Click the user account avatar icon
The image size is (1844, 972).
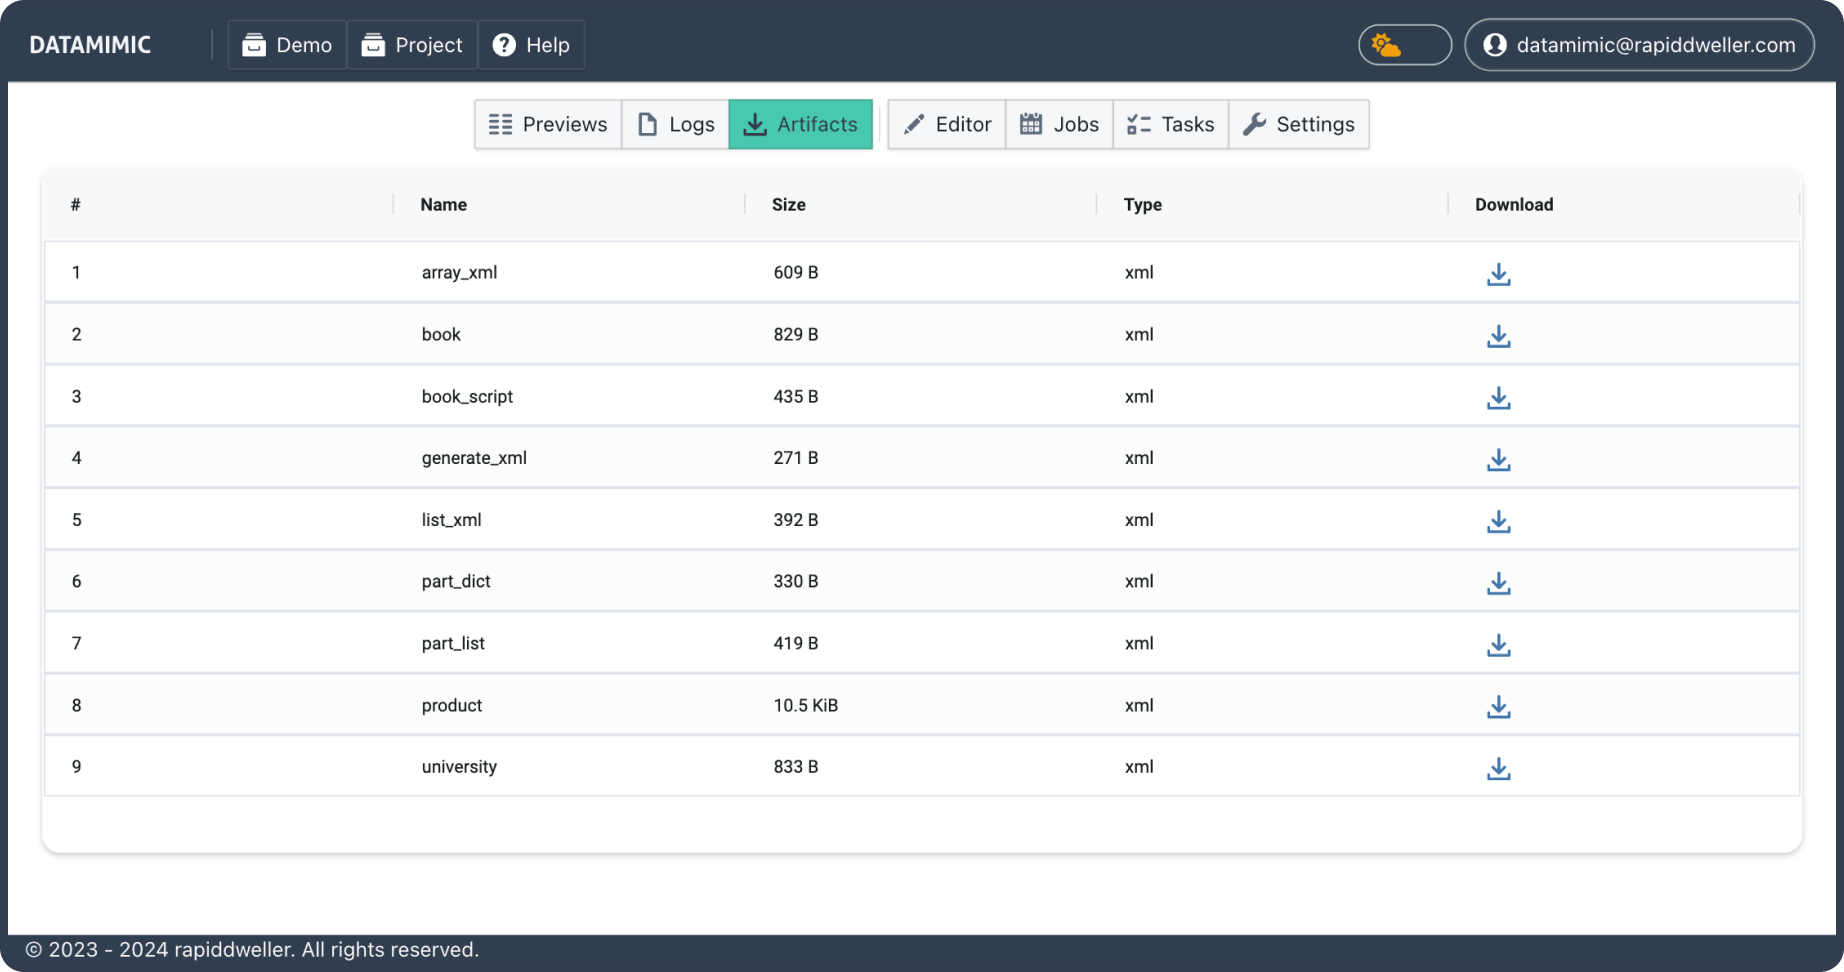[1495, 44]
